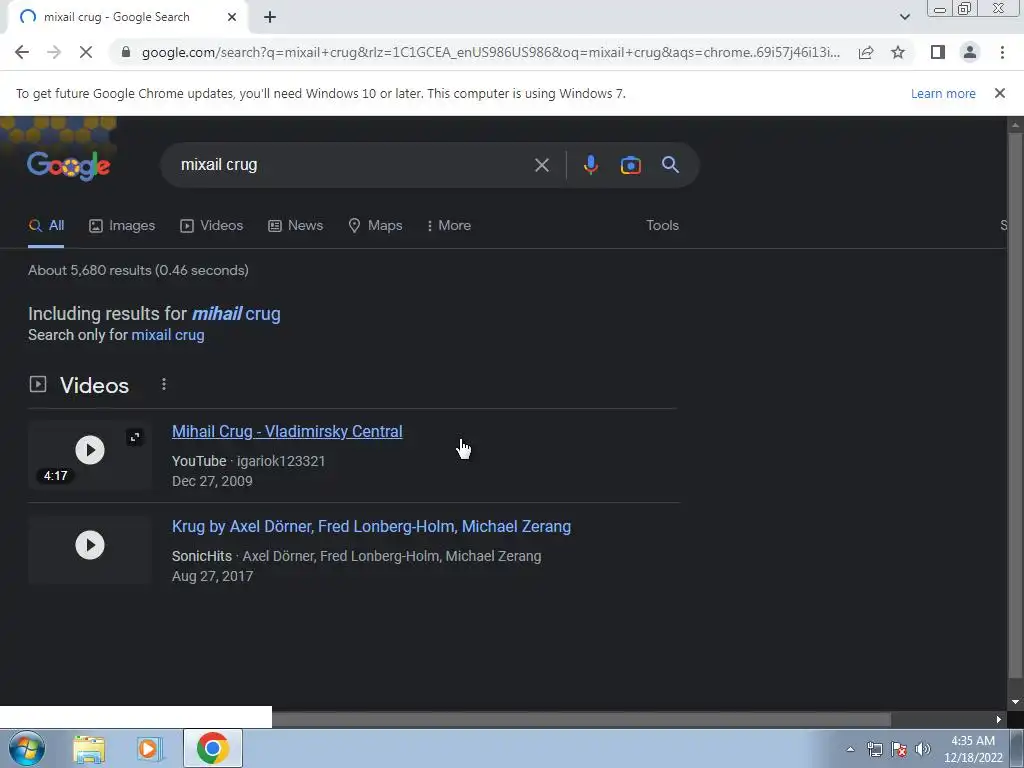Open Learn more about Chrome updates
The width and height of the screenshot is (1024, 768).
pos(943,93)
